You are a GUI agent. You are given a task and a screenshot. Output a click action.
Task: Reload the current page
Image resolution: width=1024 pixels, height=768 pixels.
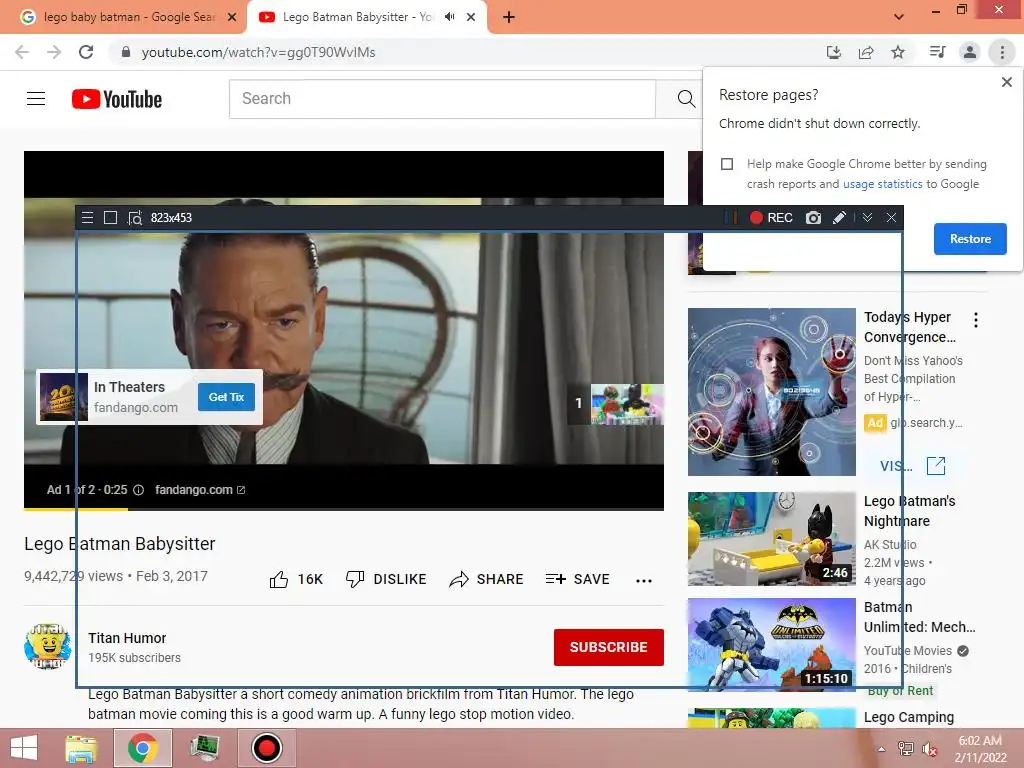(x=86, y=52)
